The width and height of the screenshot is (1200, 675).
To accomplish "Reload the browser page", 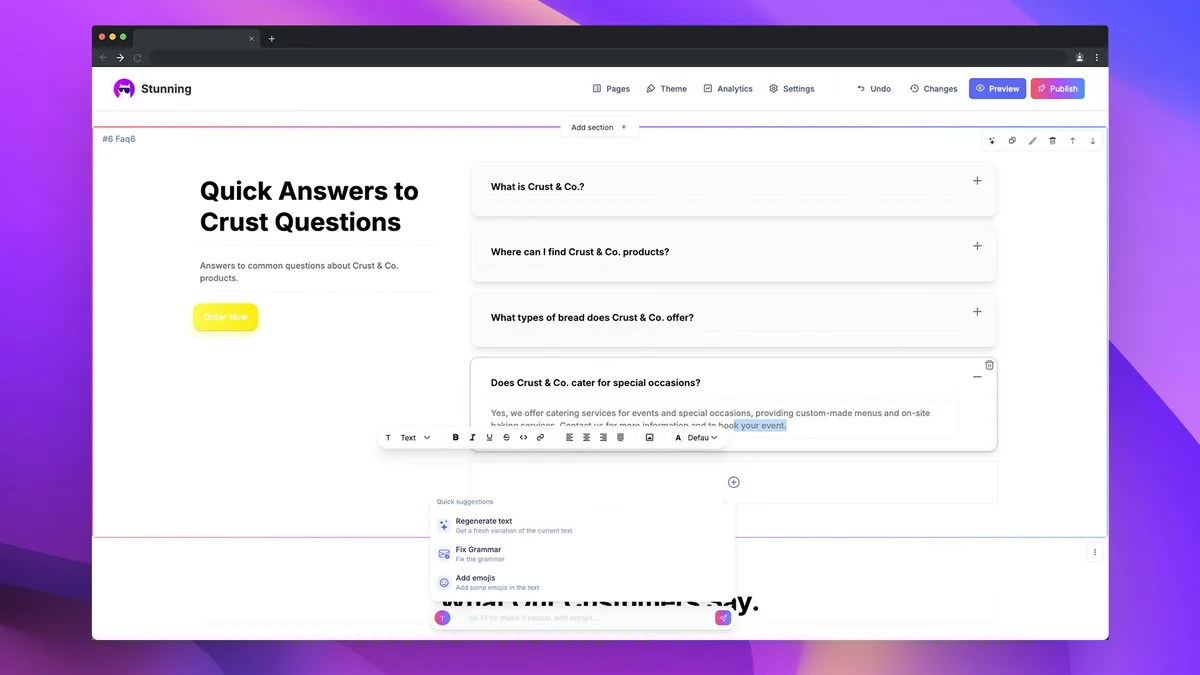I will [137, 57].
